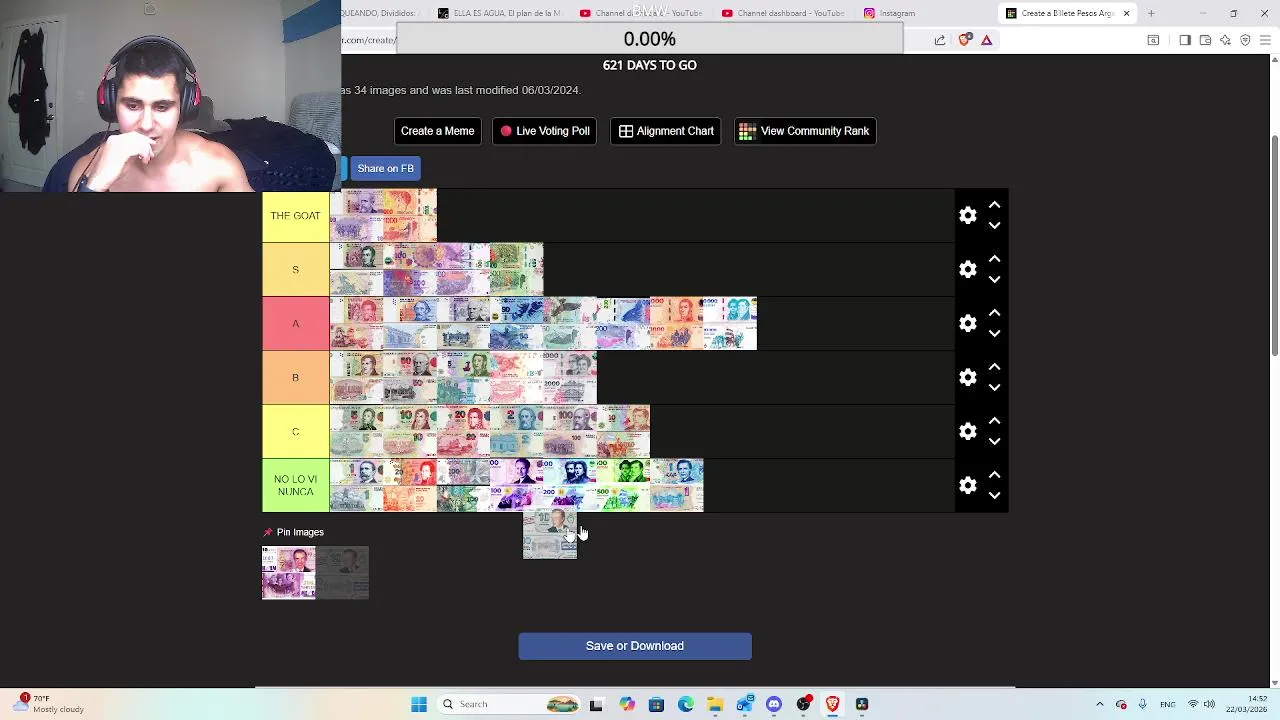Move C tier down with down arrow
The height and width of the screenshot is (720, 1280).
(x=994, y=442)
